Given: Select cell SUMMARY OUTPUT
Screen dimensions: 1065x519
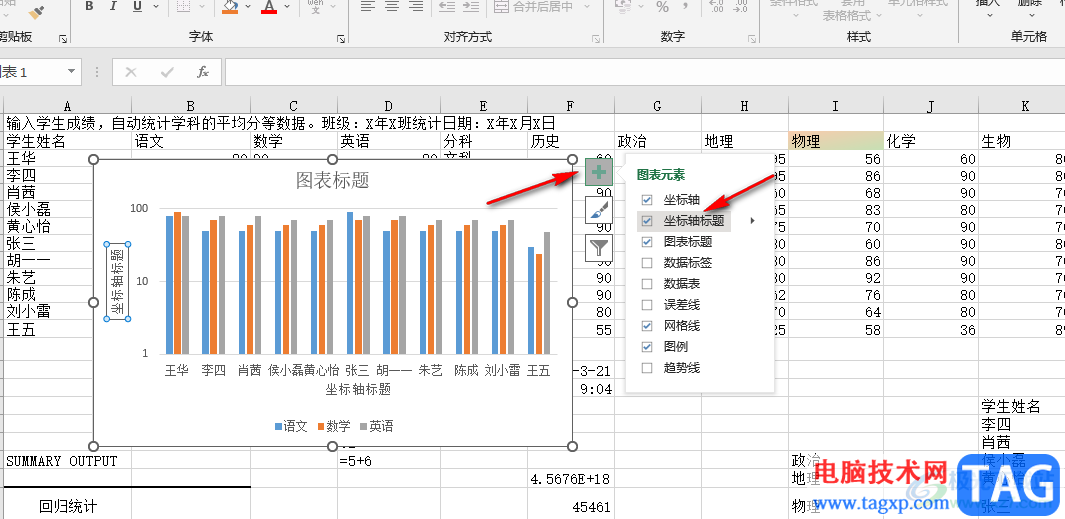Looking at the screenshot, I should [68, 461].
